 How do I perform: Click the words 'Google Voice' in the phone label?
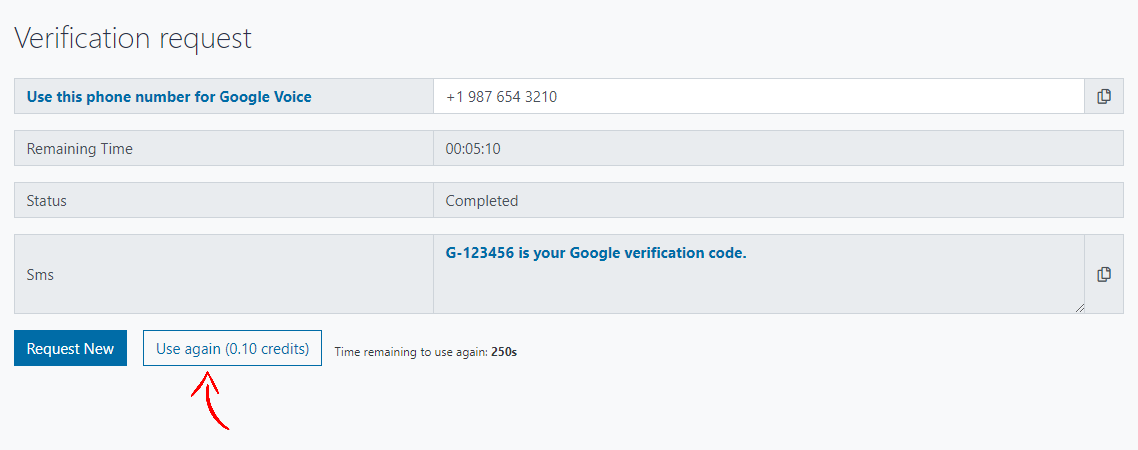point(265,97)
